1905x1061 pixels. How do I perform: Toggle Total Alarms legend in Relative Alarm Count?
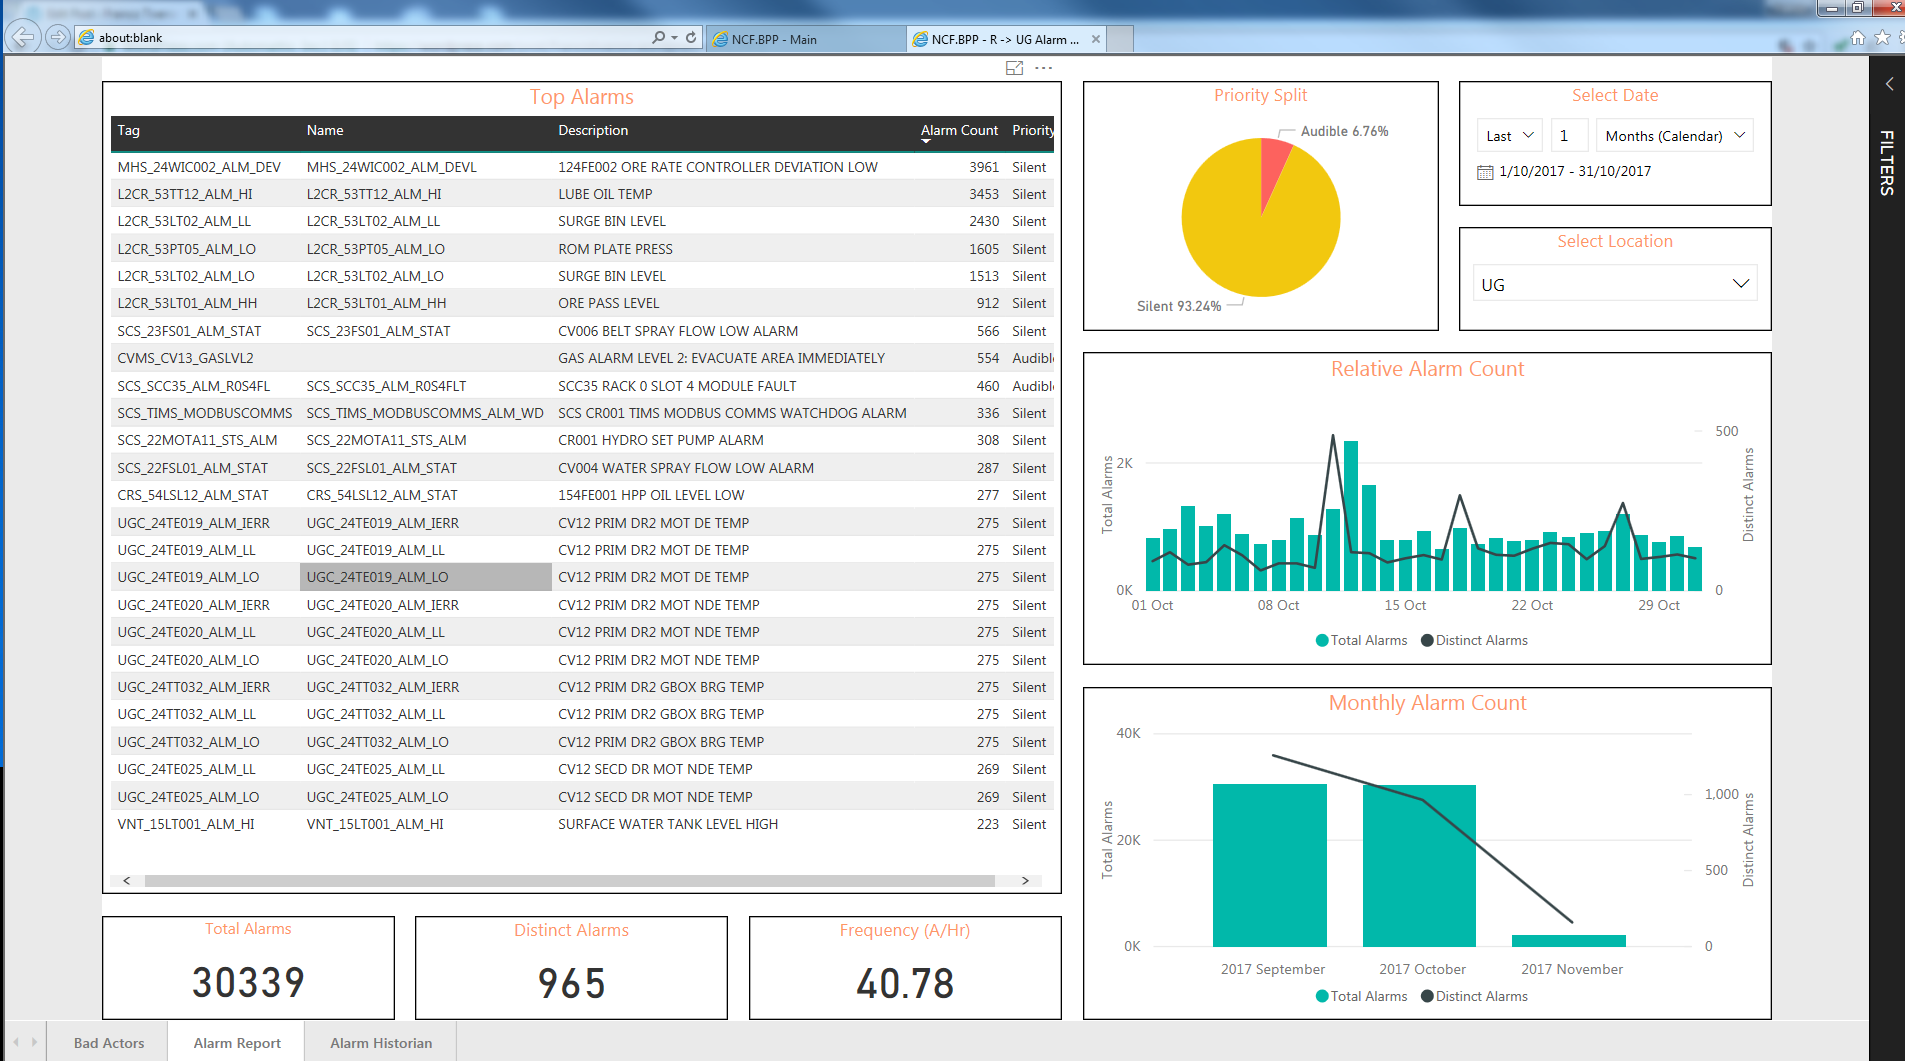pyautogui.click(x=1361, y=640)
